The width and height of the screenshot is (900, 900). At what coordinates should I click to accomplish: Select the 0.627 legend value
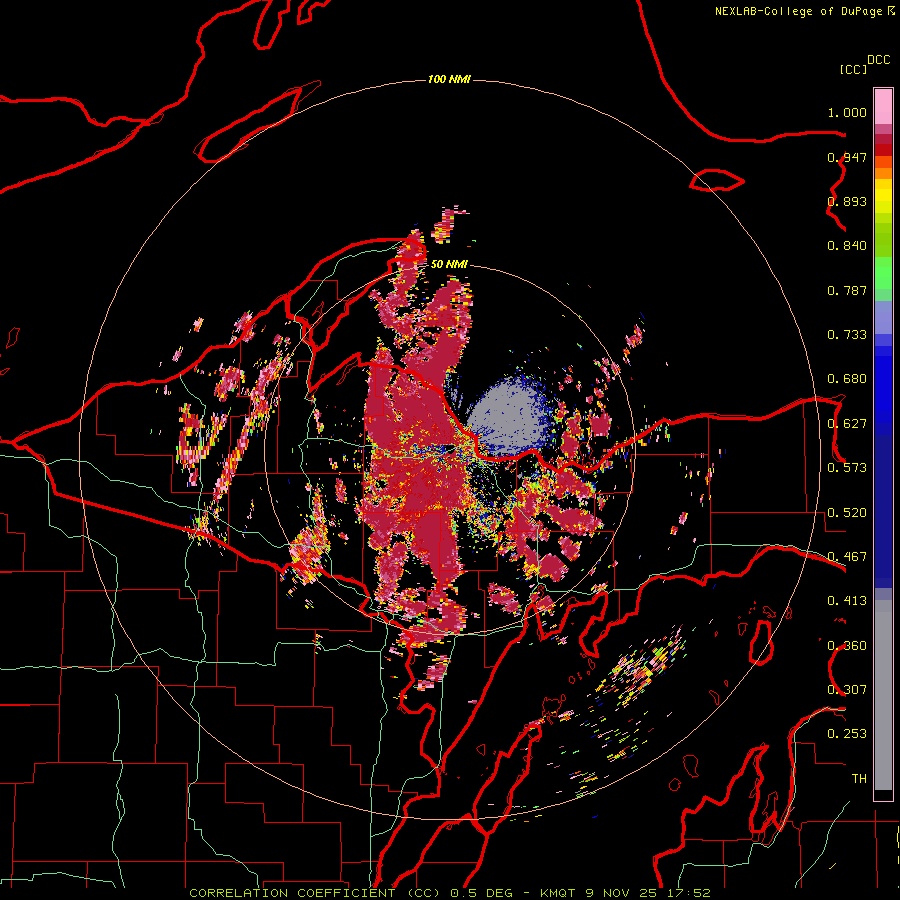[847, 424]
